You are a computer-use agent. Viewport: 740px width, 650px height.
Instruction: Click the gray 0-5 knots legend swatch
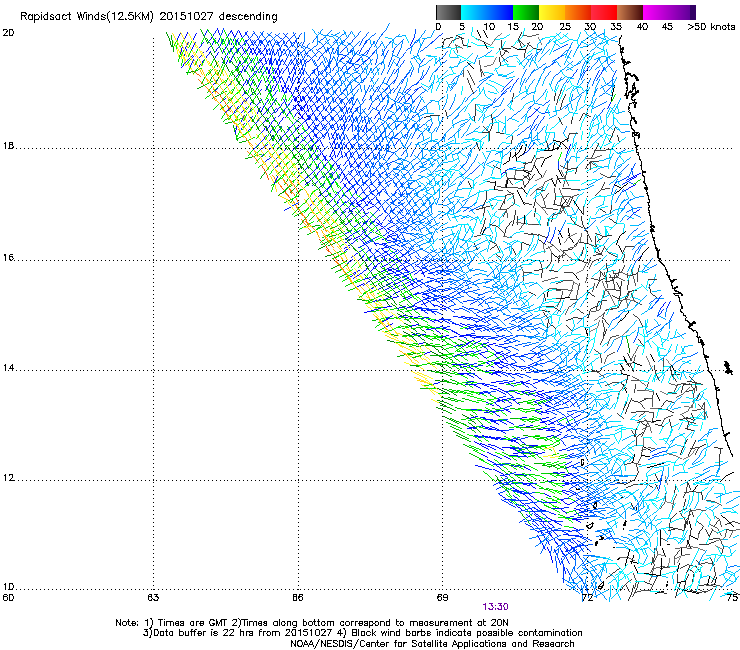click(448, 12)
